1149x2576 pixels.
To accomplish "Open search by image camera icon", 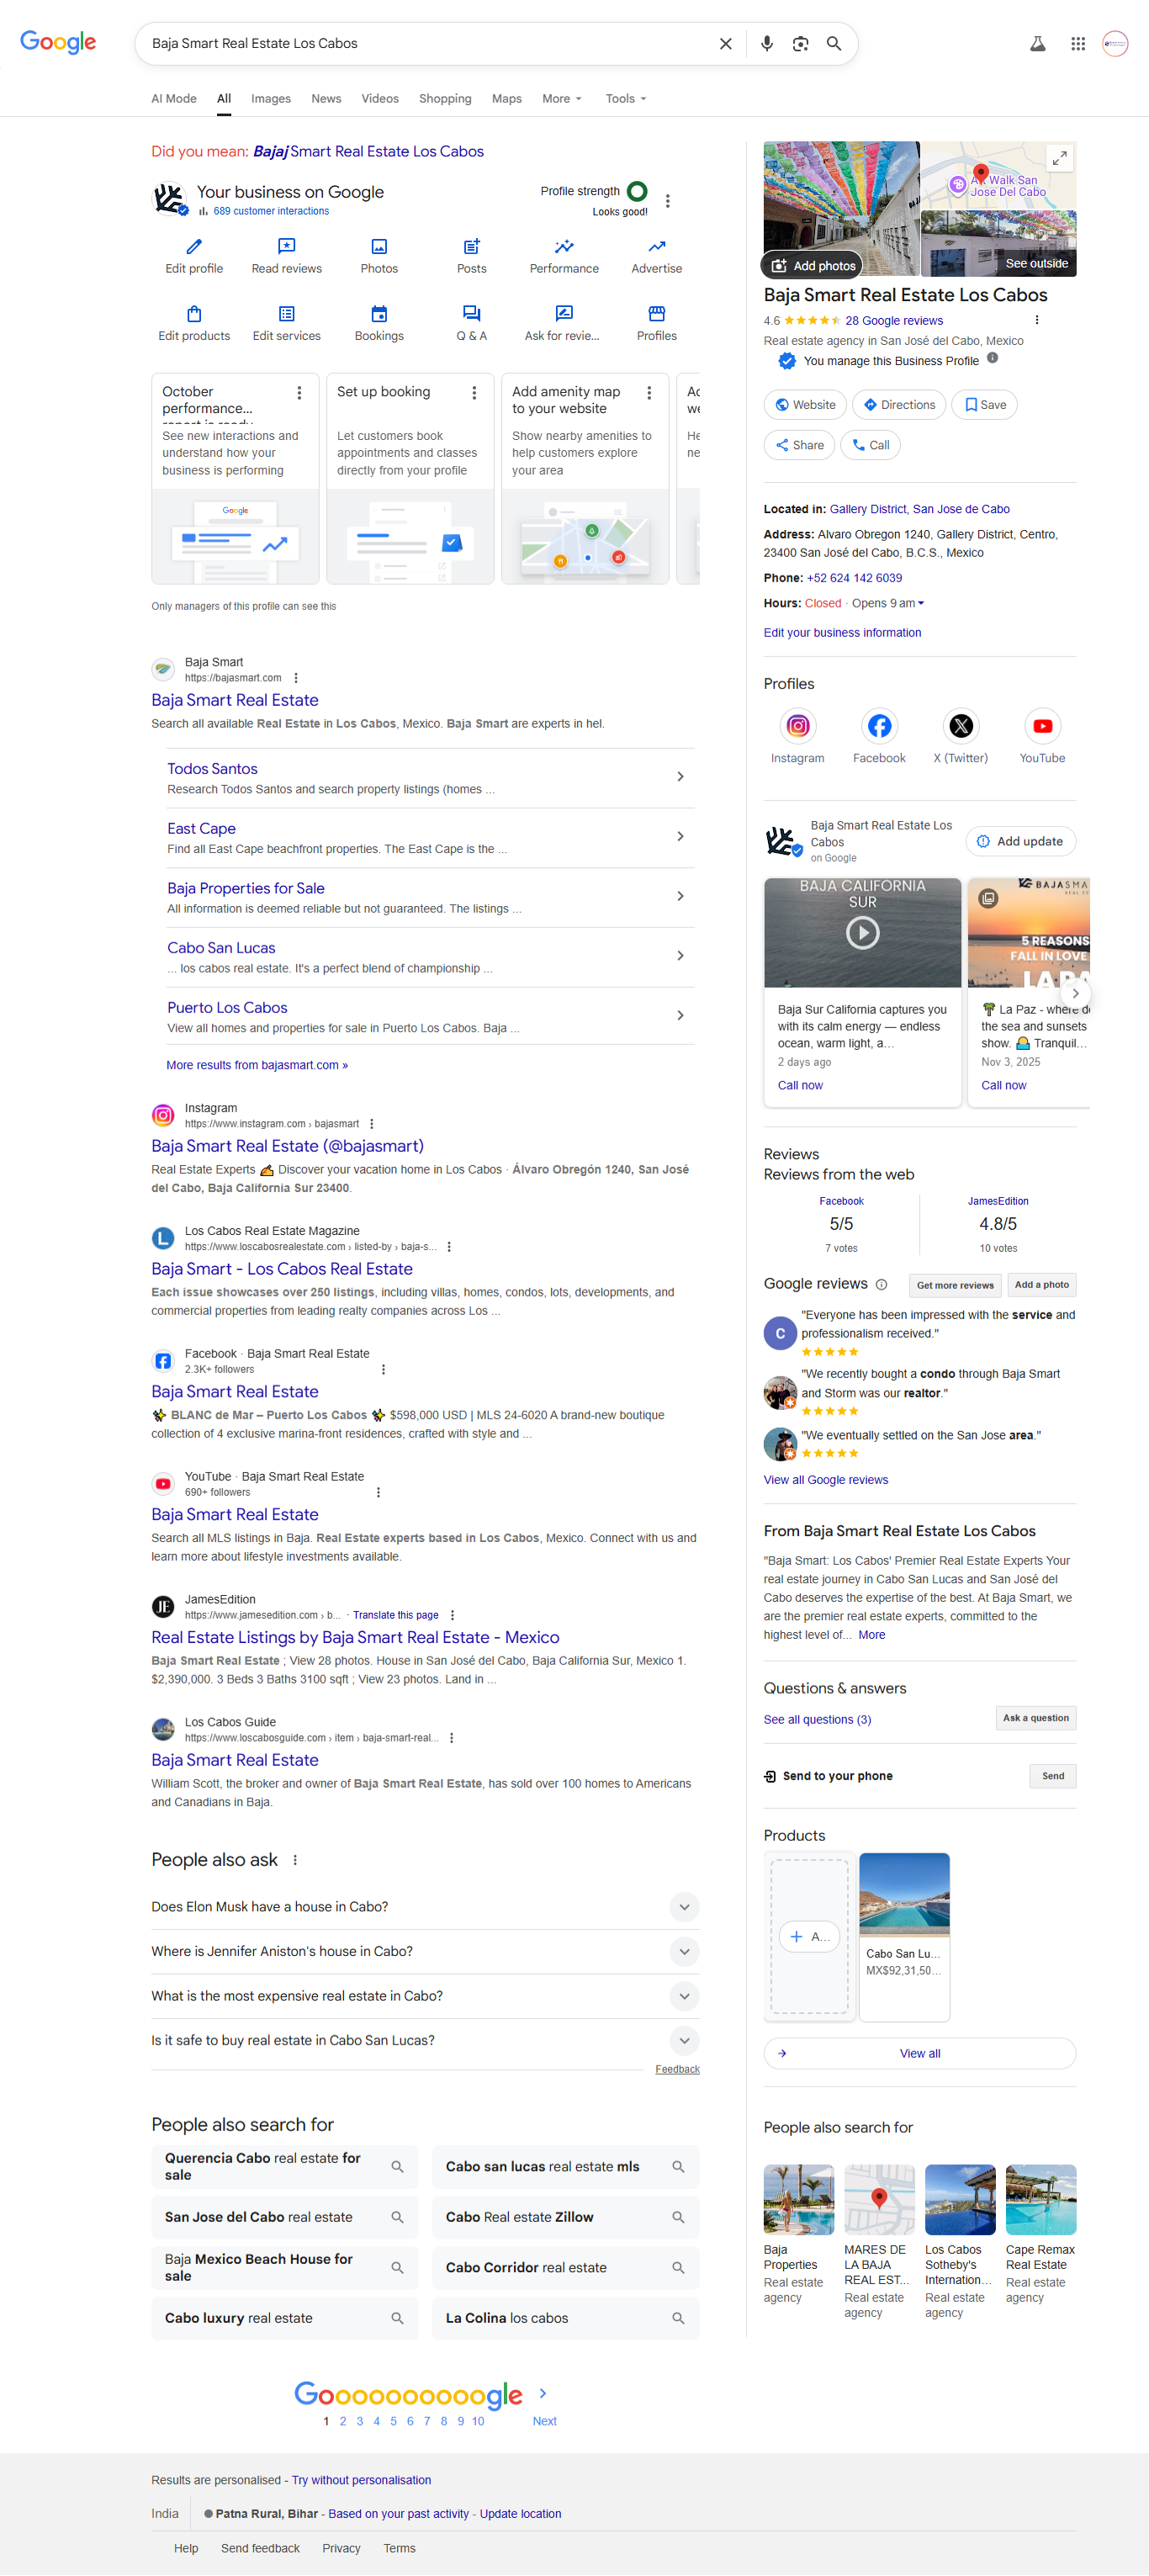I will [800, 44].
